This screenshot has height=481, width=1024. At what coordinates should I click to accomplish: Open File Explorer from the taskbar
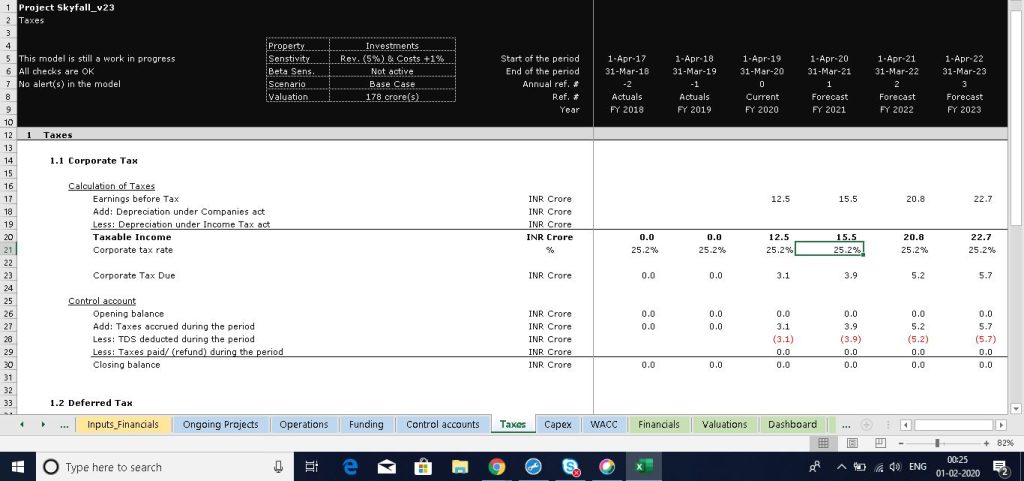459,467
